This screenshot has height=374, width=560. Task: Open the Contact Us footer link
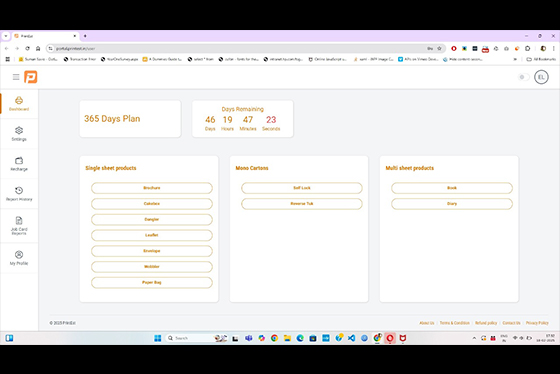point(511,323)
